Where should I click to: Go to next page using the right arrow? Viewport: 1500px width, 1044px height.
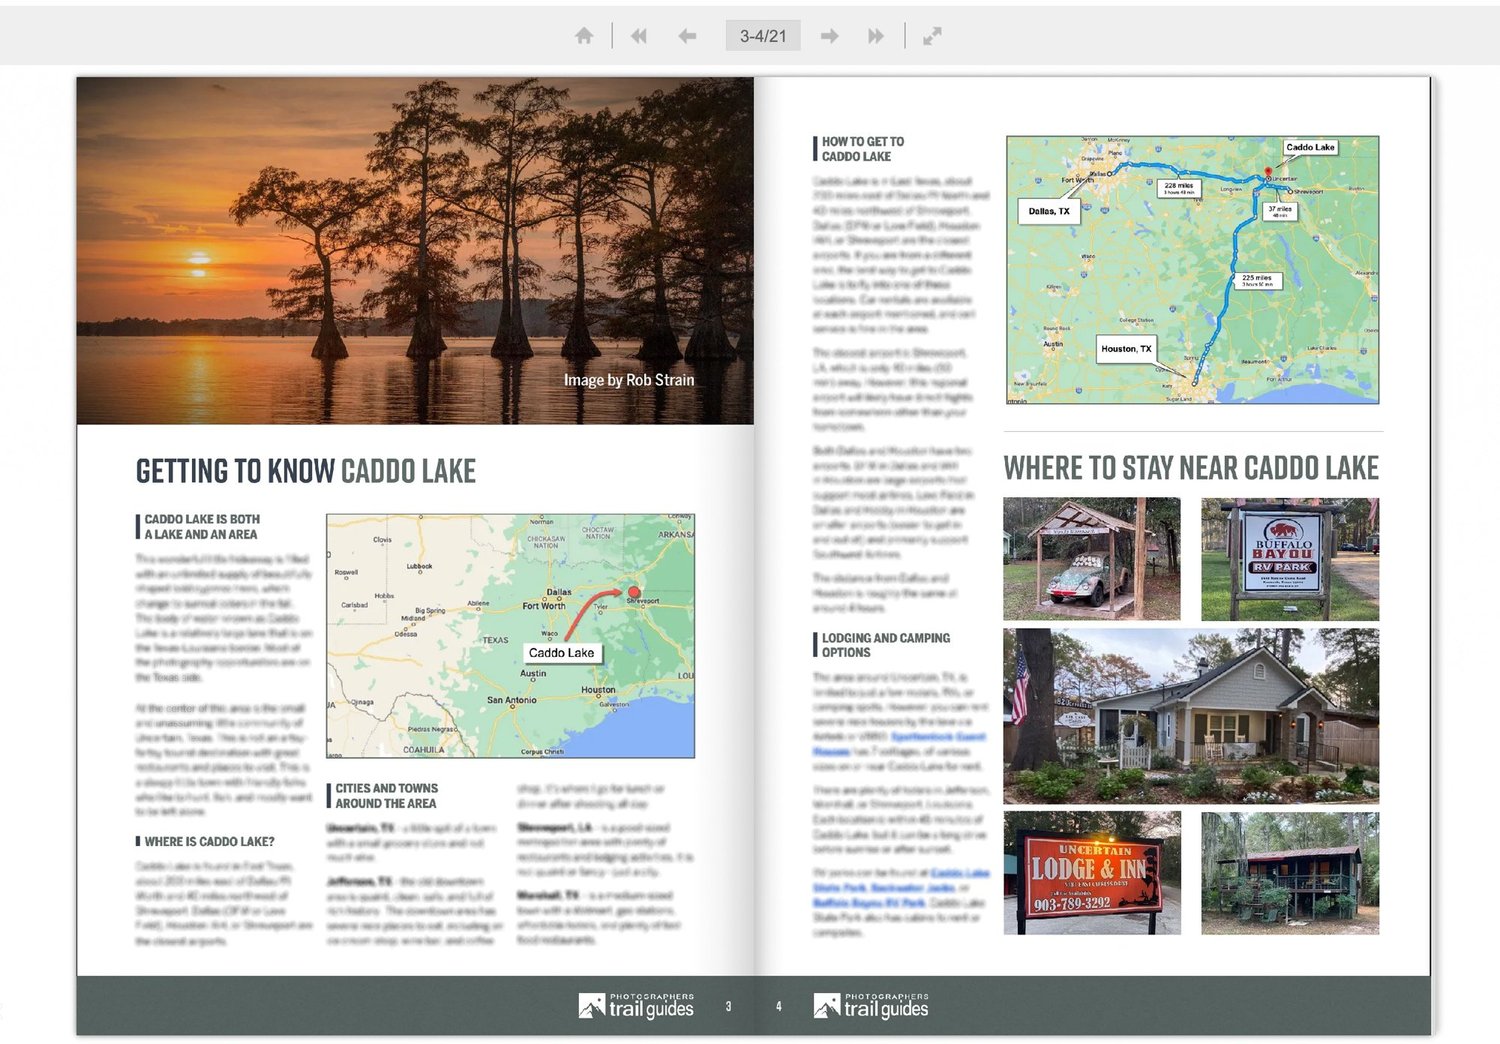(829, 35)
